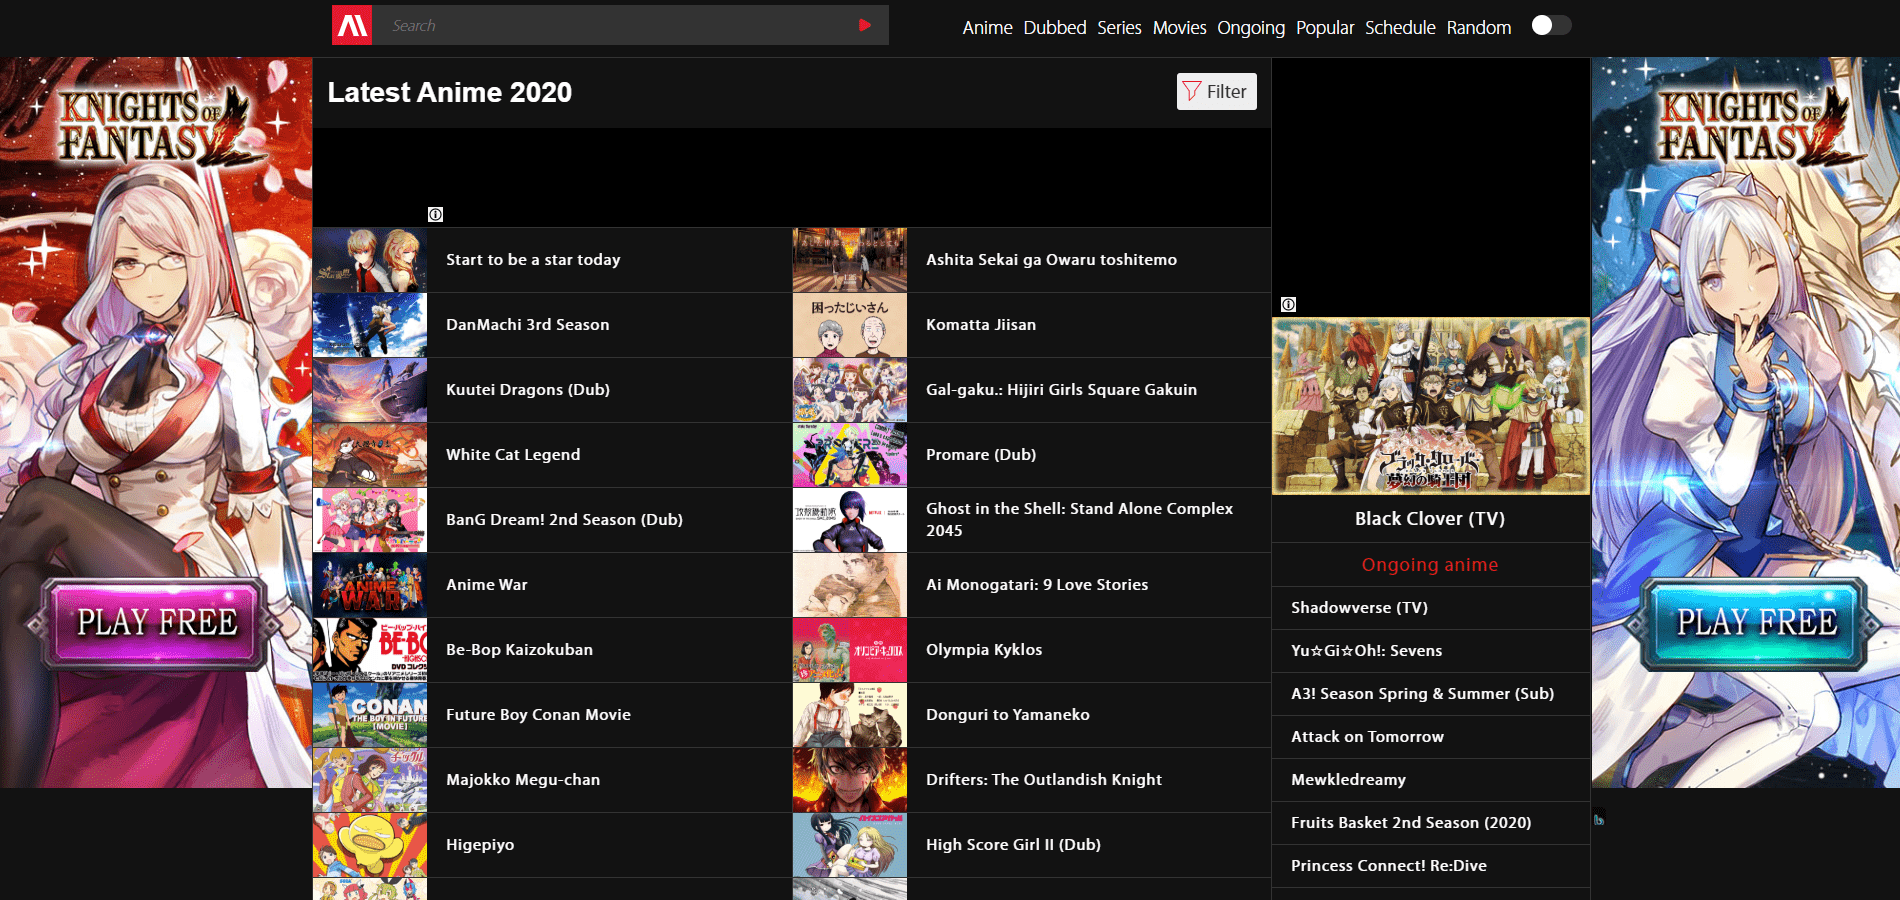Open Komatta Jiisan link

coord(981,325)
